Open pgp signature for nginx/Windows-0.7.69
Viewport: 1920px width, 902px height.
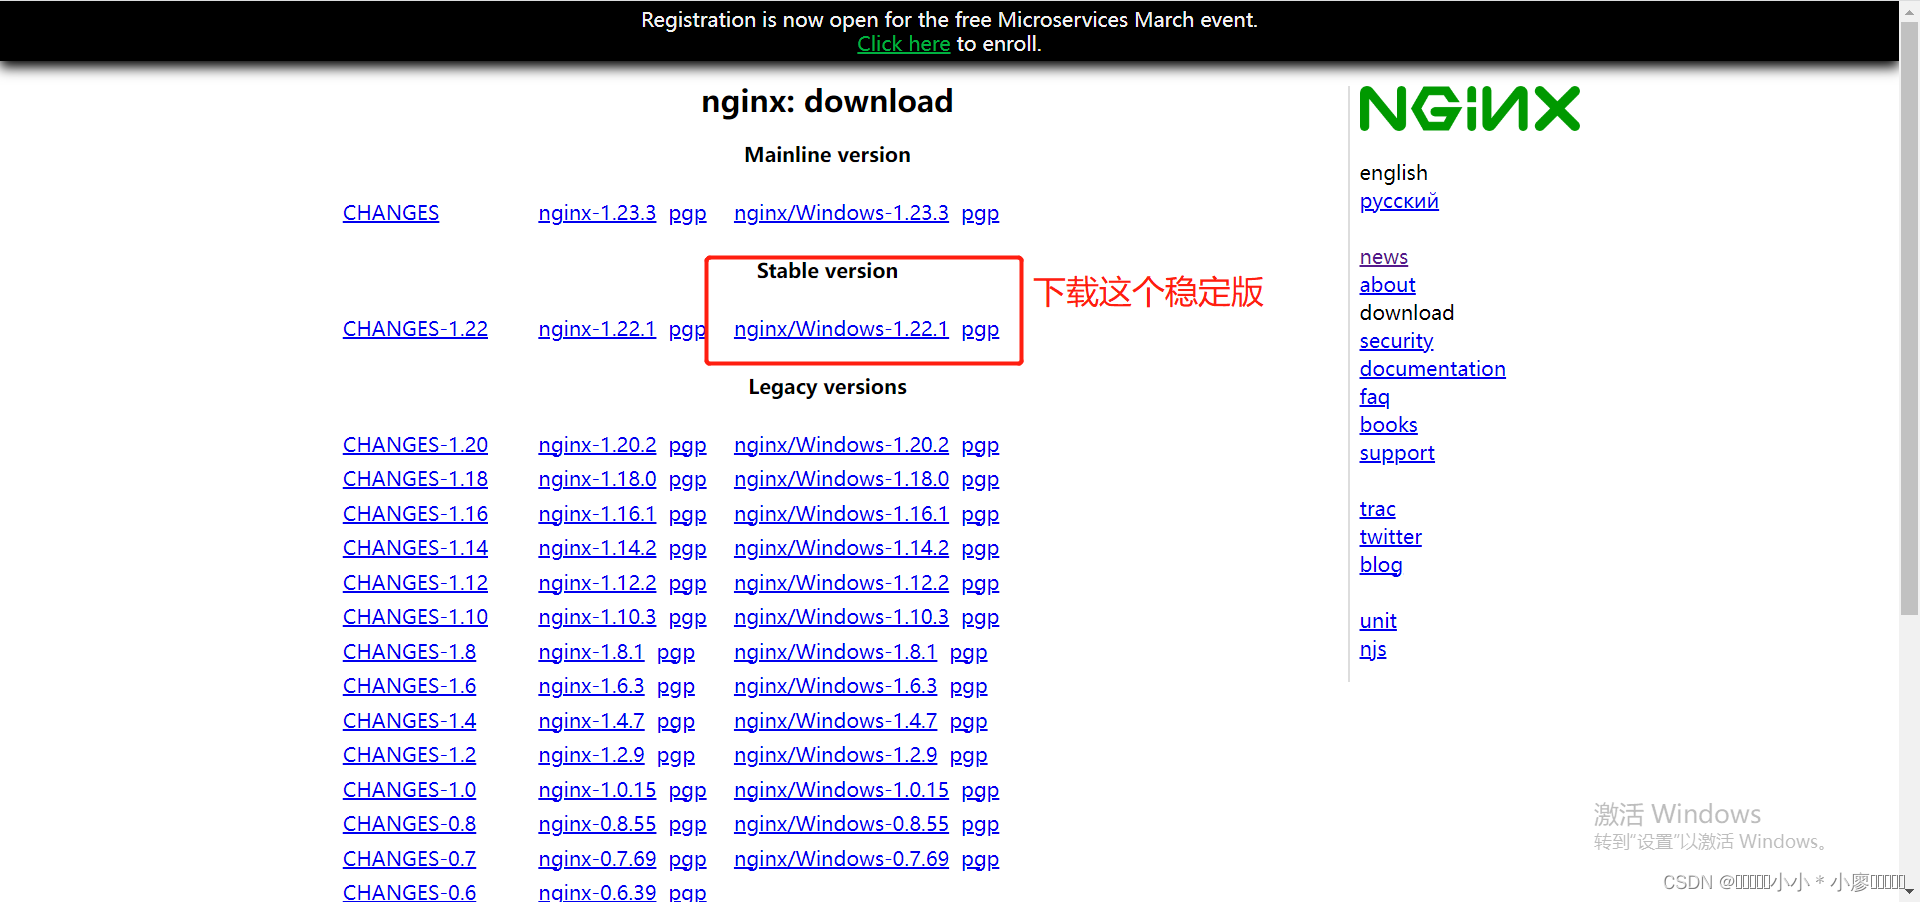click(x=980, y=860)
